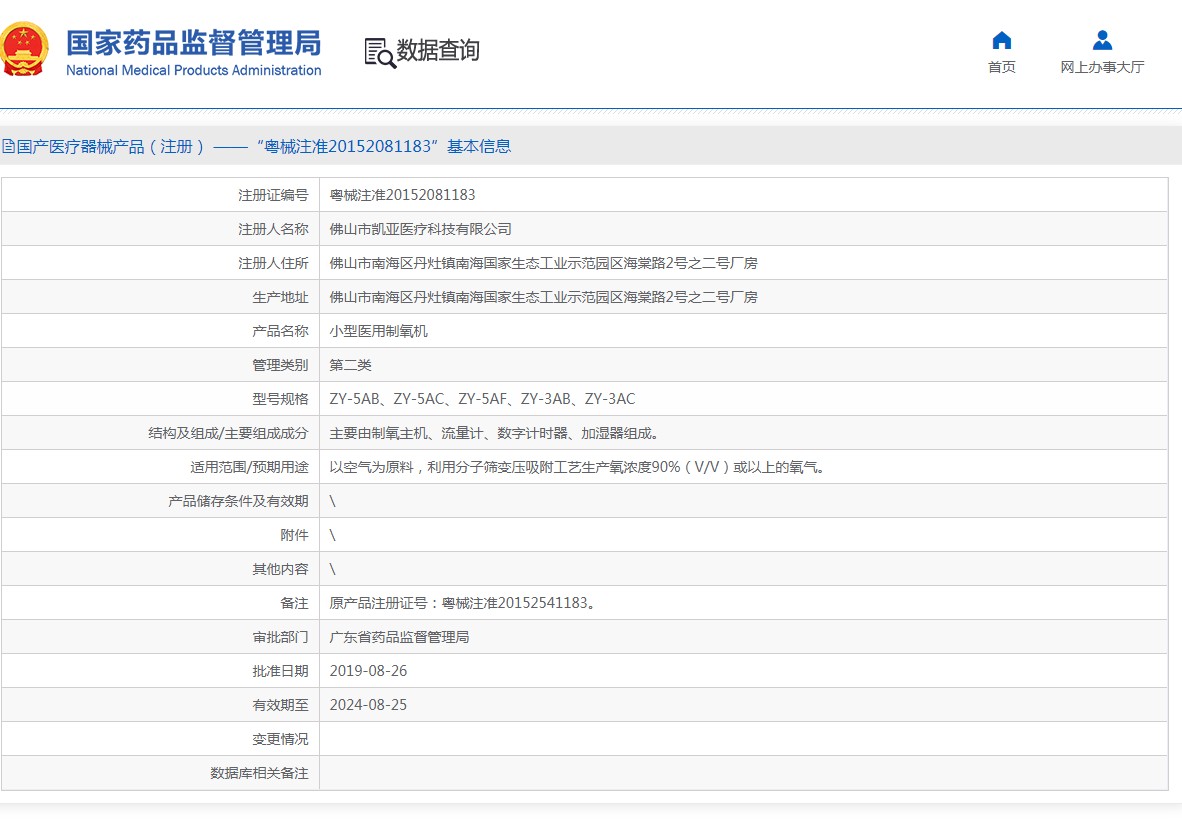The height and width of the screenshot is (834, 1182).
Task: Click National Medical Products Administration English text
Action: click(x=193, y=70)
